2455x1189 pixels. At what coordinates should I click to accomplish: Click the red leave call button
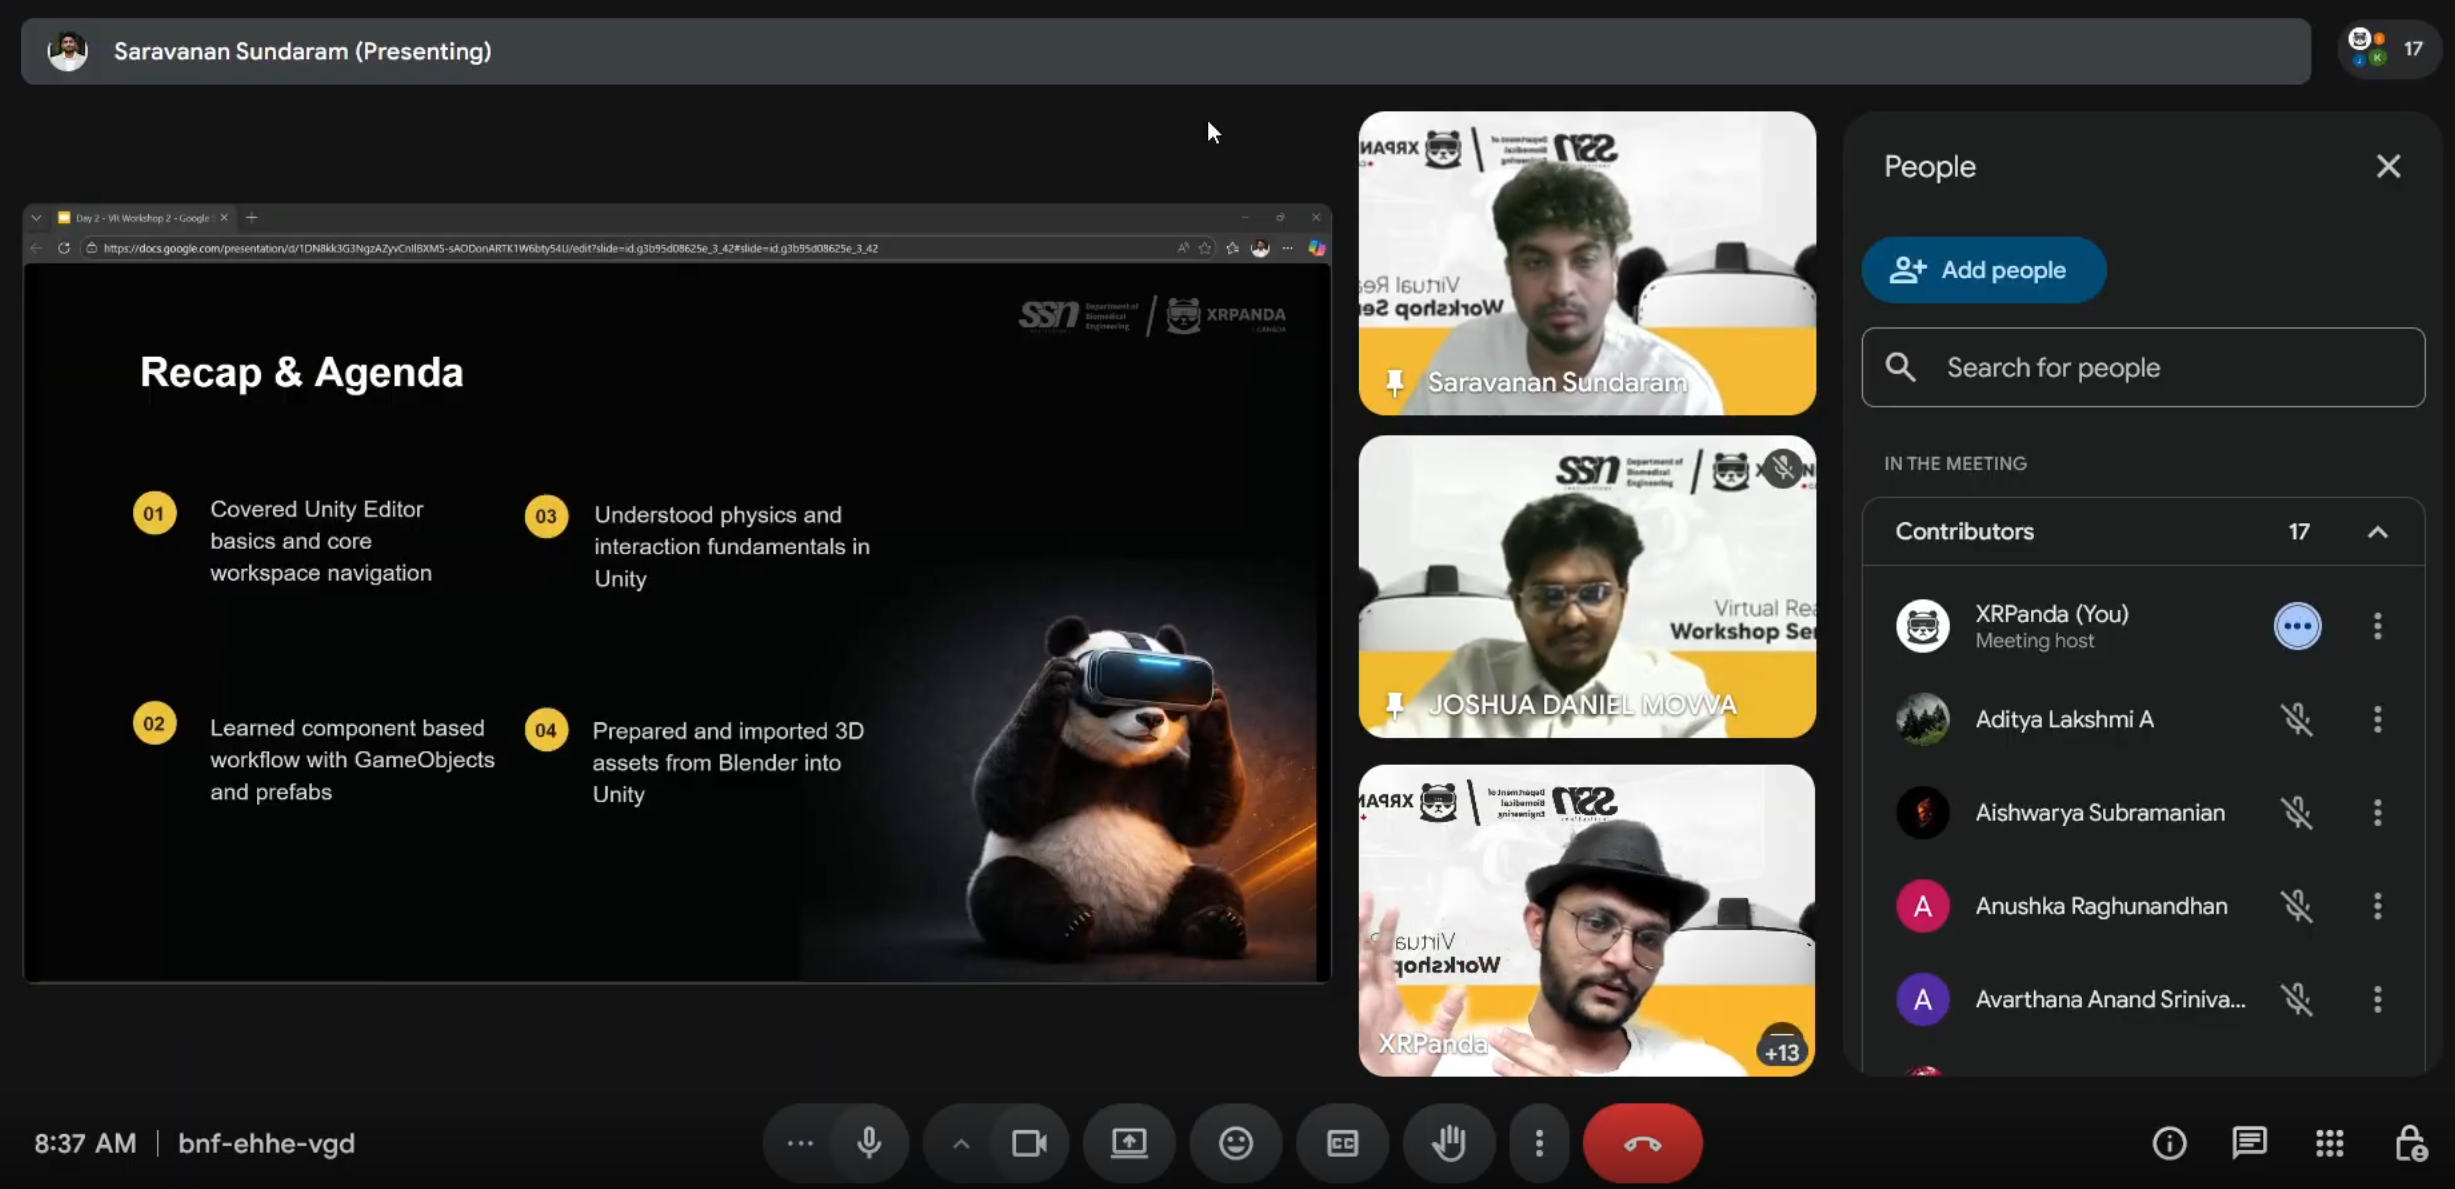point(1642,1143)
